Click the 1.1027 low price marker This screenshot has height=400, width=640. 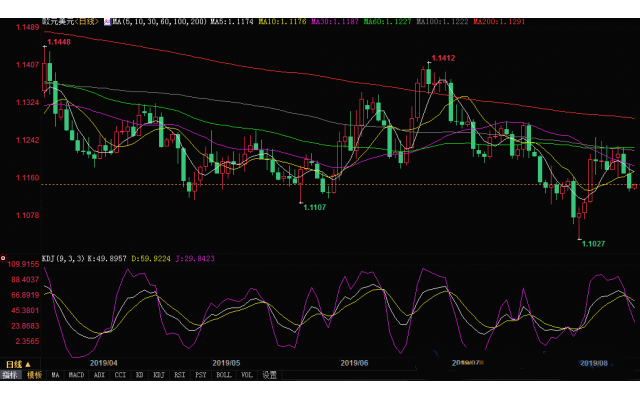click(x=593, y=243)
